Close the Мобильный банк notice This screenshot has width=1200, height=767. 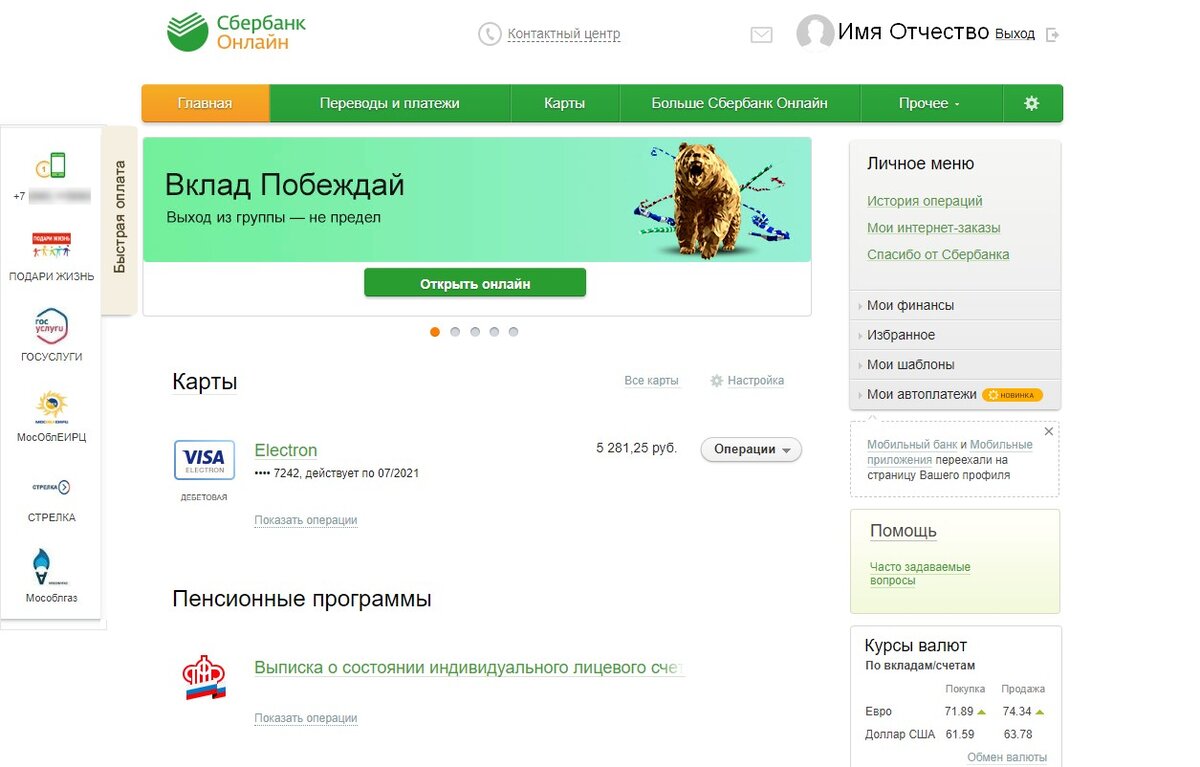[x=1048, y=432]
